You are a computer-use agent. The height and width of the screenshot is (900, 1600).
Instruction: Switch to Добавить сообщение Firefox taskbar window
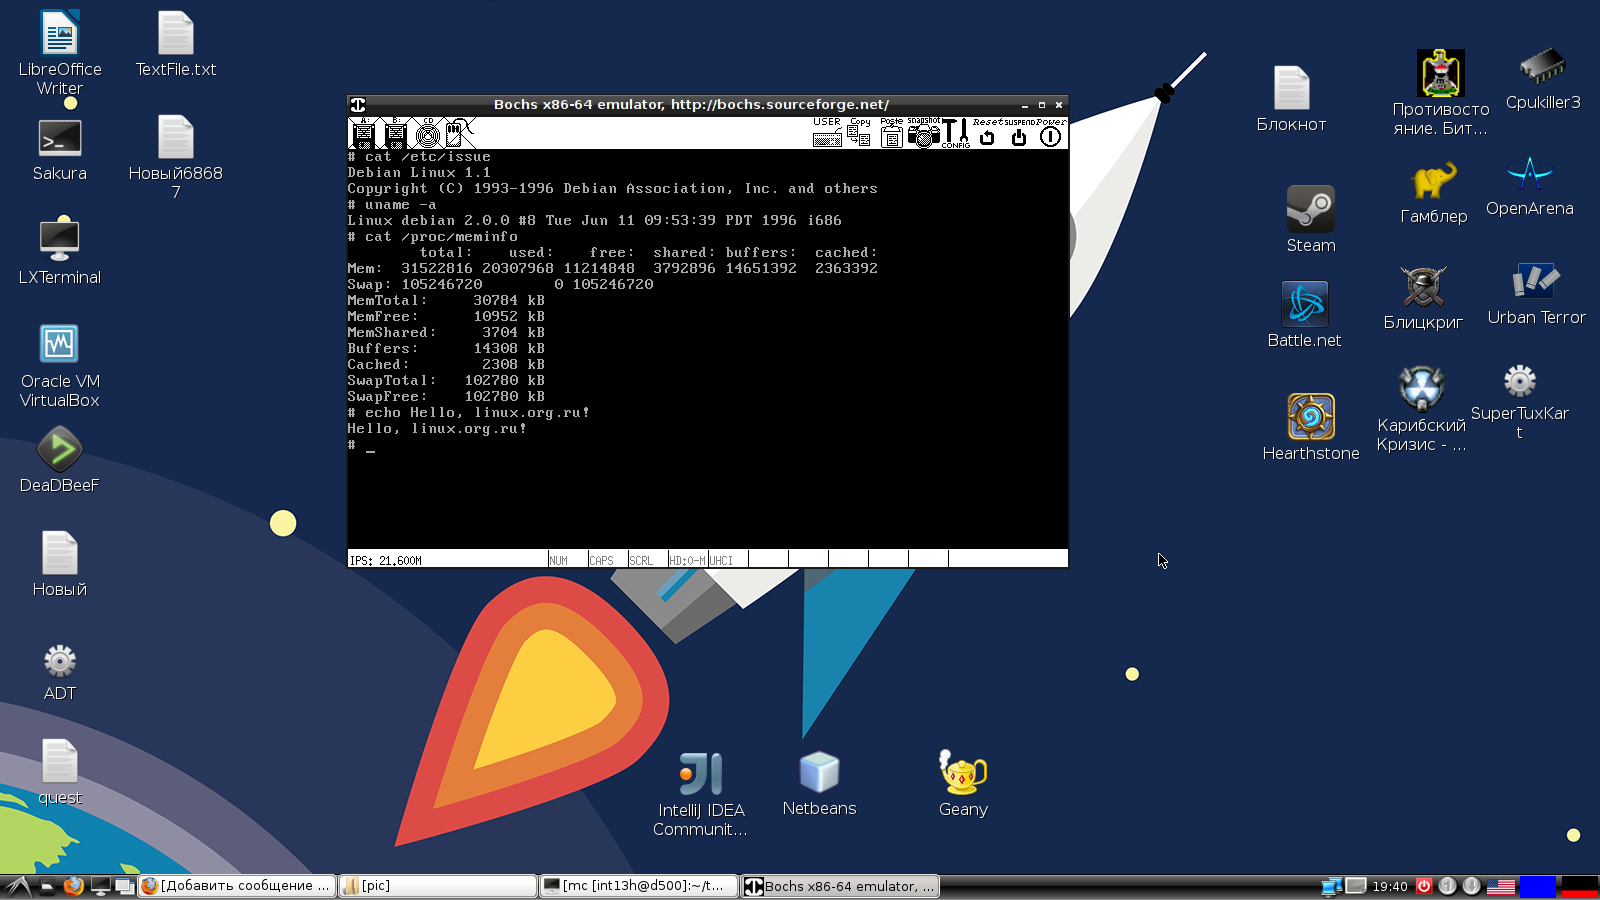[x=237, y=886]
